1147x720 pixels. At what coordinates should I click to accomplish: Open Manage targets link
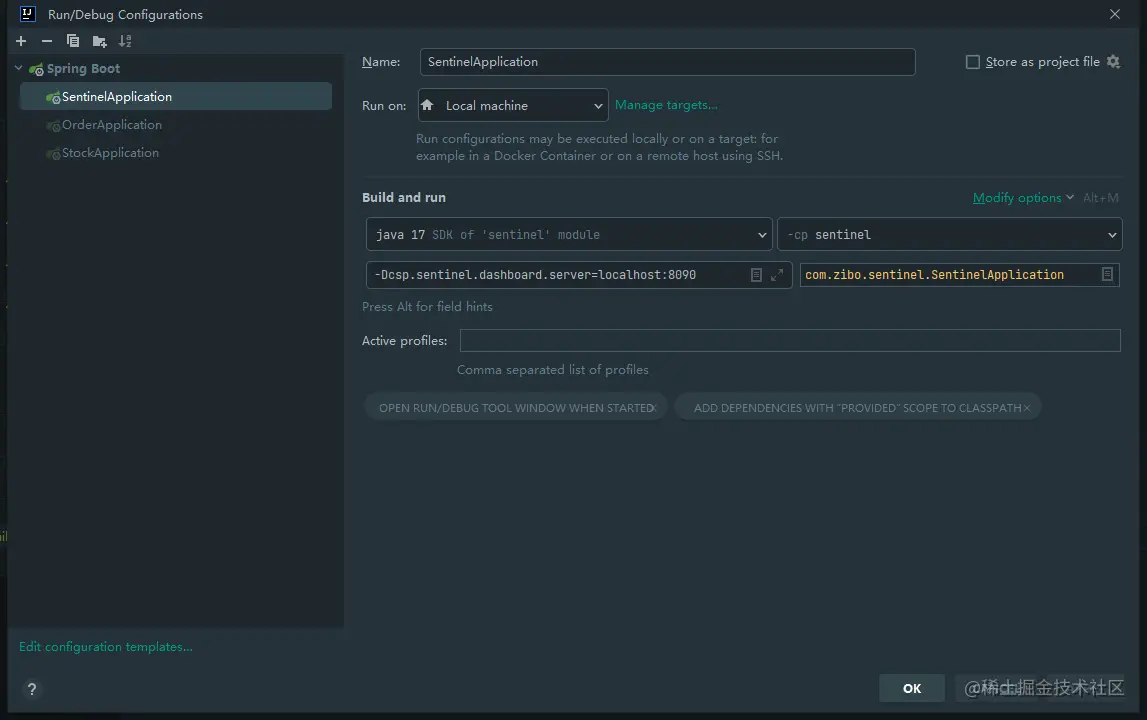[x=666, y=105]
